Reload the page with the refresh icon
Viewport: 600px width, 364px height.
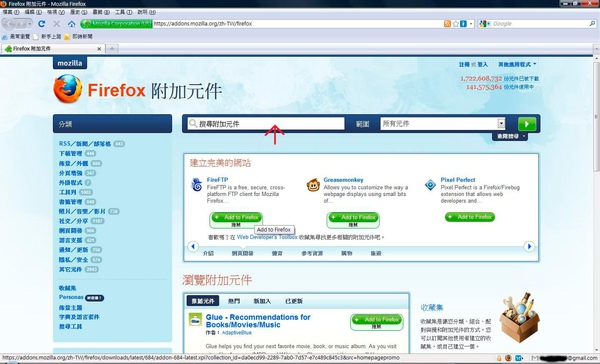coord(41,24)
